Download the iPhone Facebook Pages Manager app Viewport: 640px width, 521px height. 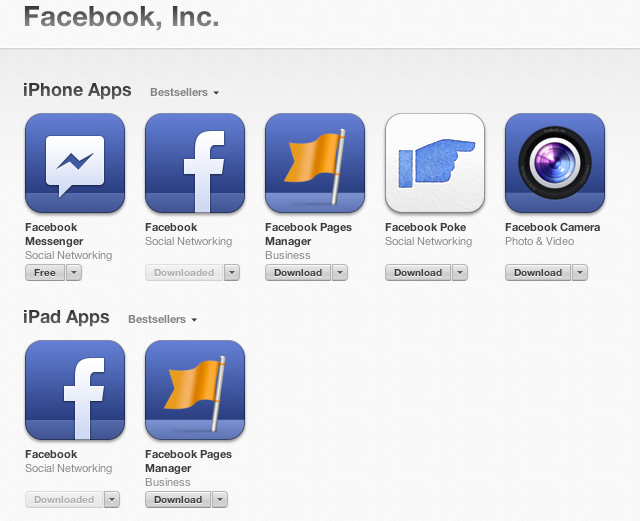(298, 272)
